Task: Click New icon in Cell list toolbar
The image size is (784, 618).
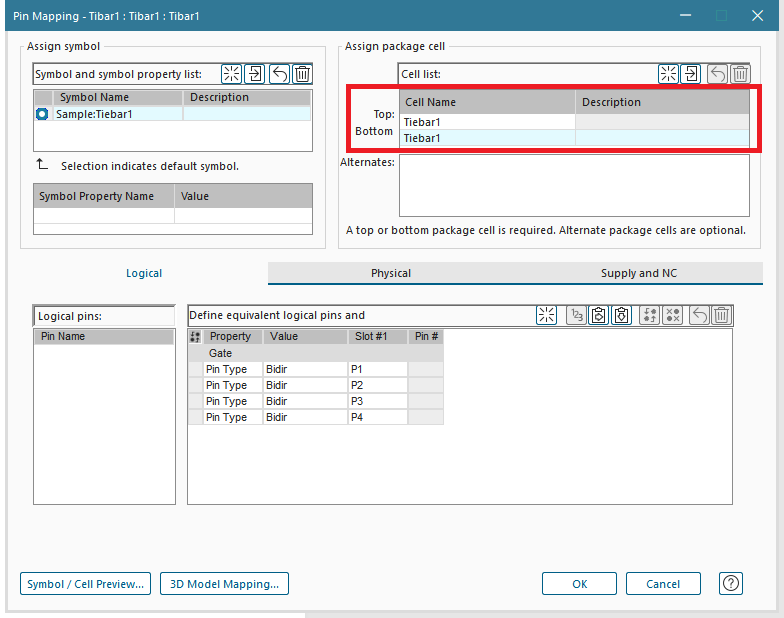Action: click(668, 74)
